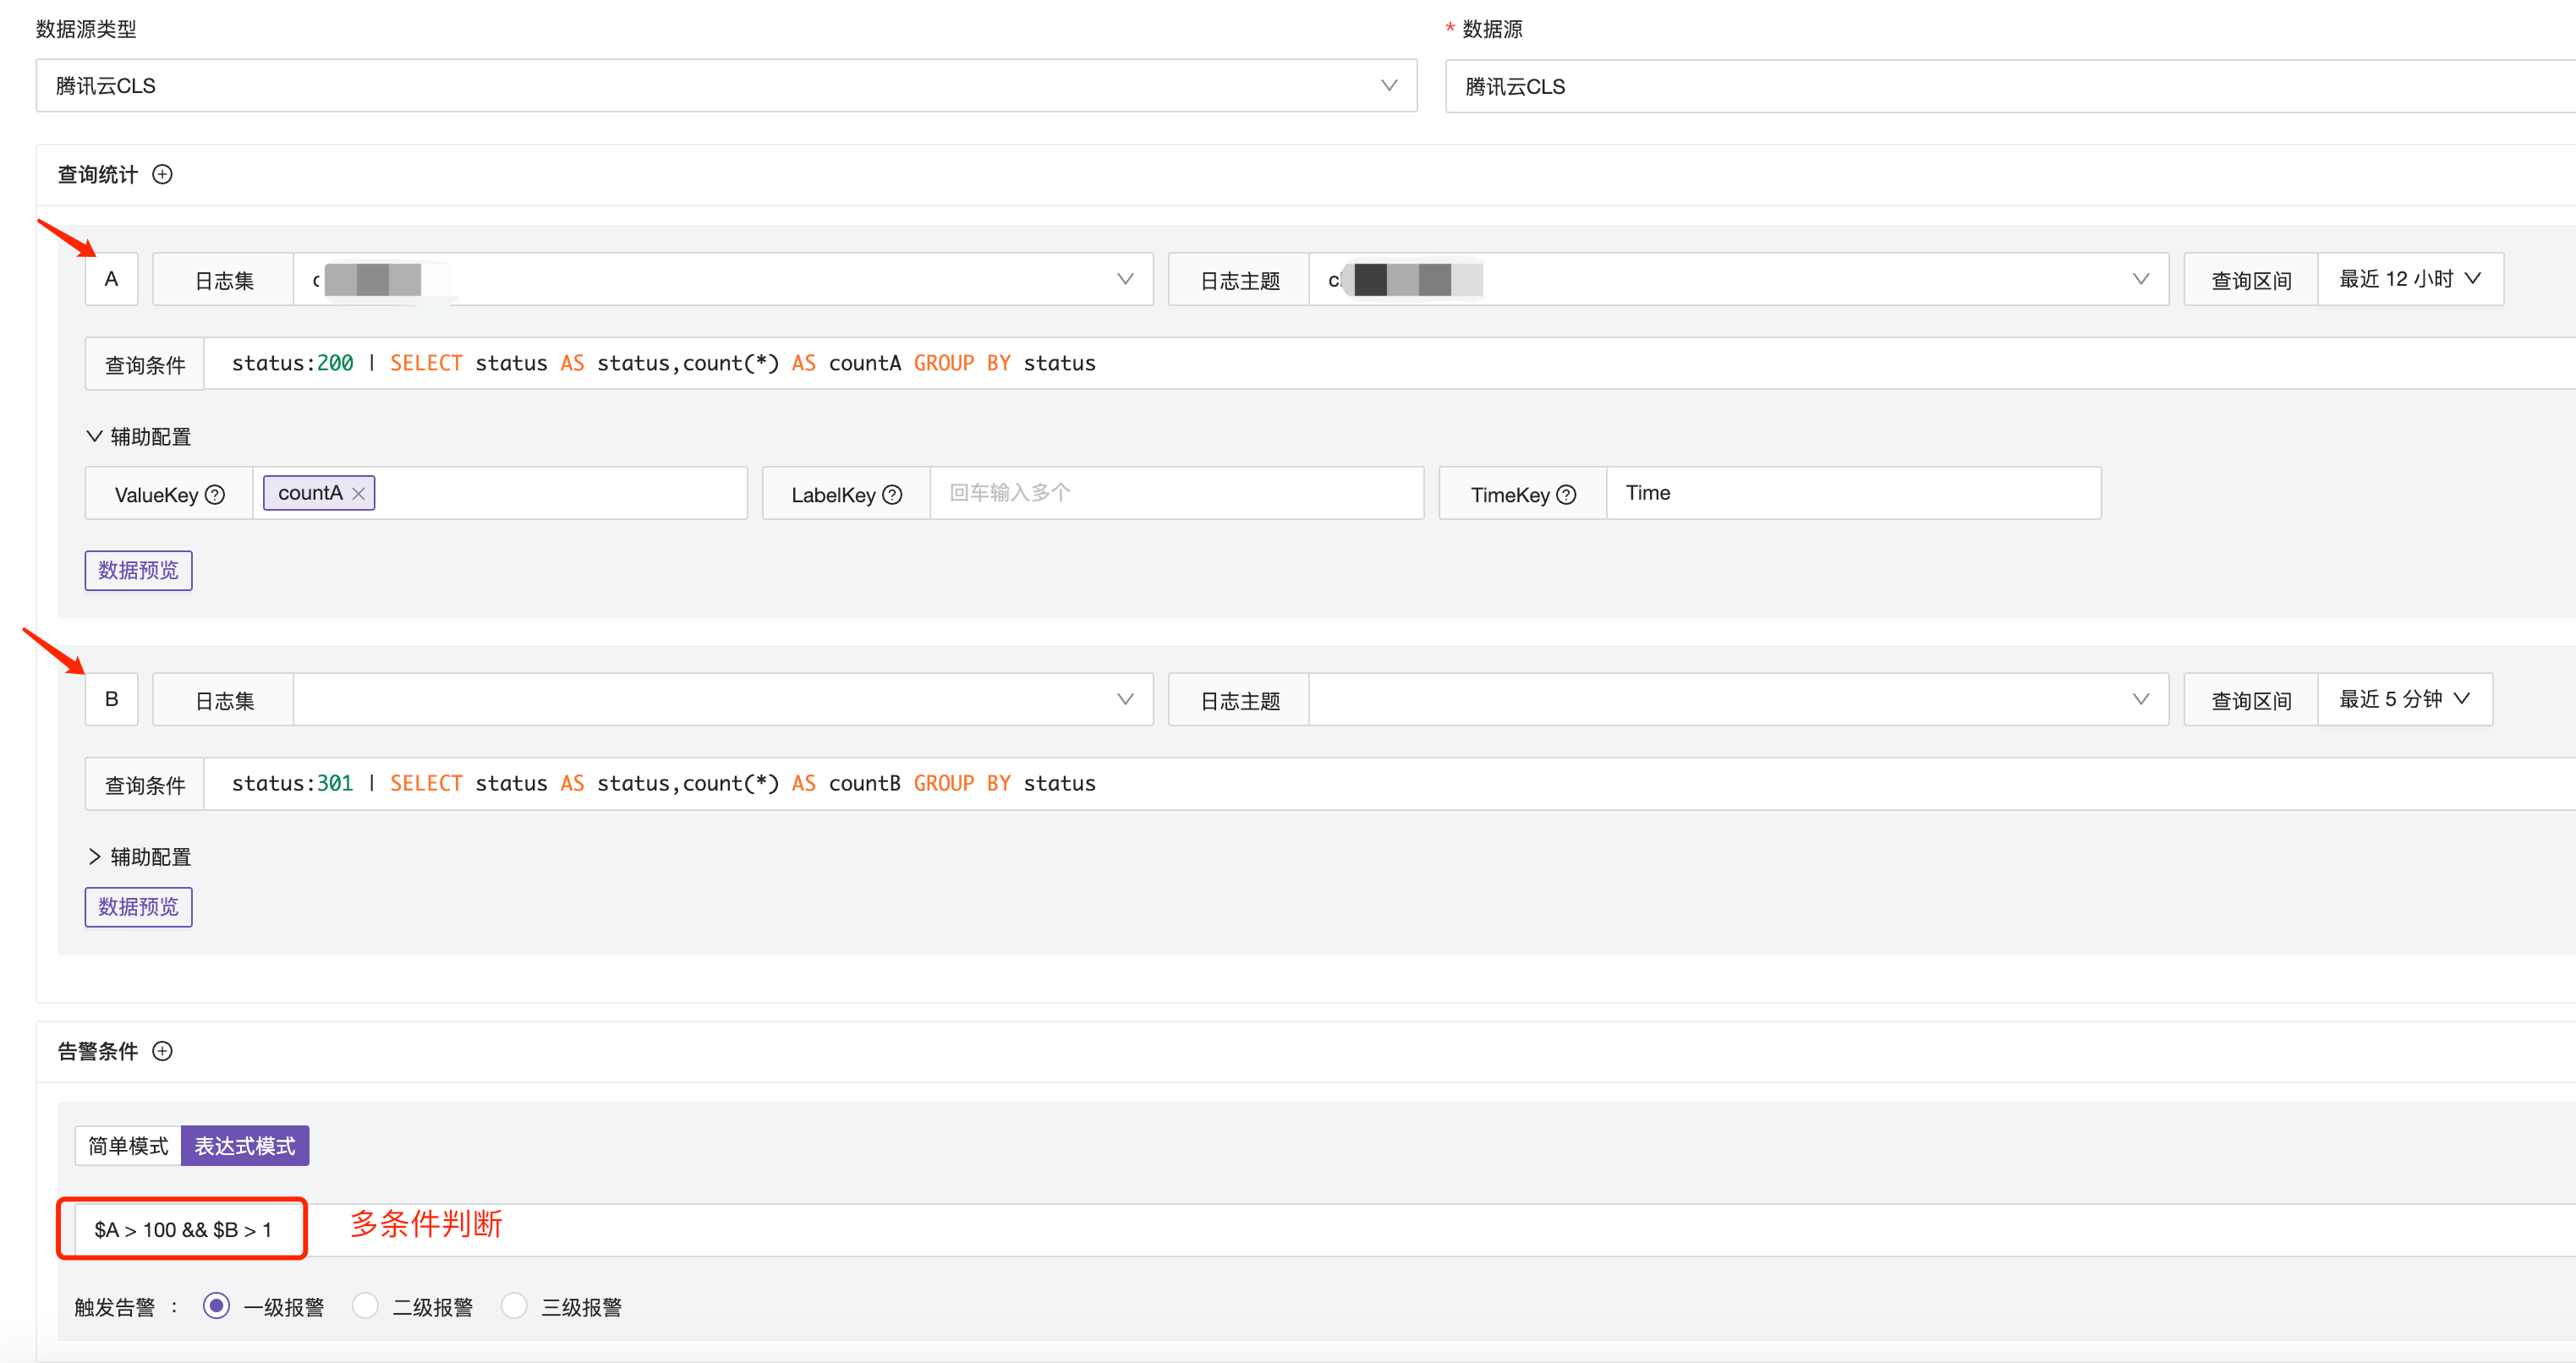The image size is (2576, 1363).
Task: Edit query A status:200 condition field
Action: click(x=1390, y=364)
